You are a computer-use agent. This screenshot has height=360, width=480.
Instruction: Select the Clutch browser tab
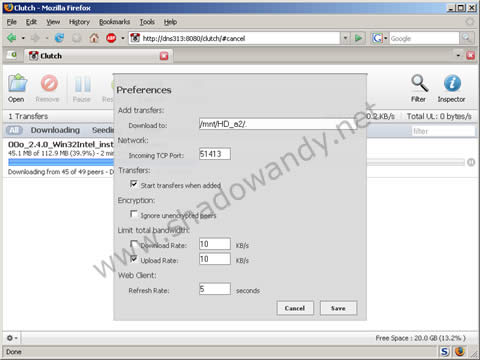pyautogui.click(x=98, y=56)
